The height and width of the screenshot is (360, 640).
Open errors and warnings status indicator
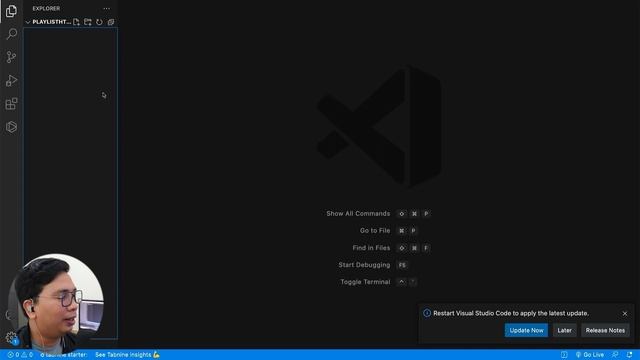click(x=20, y=355)
